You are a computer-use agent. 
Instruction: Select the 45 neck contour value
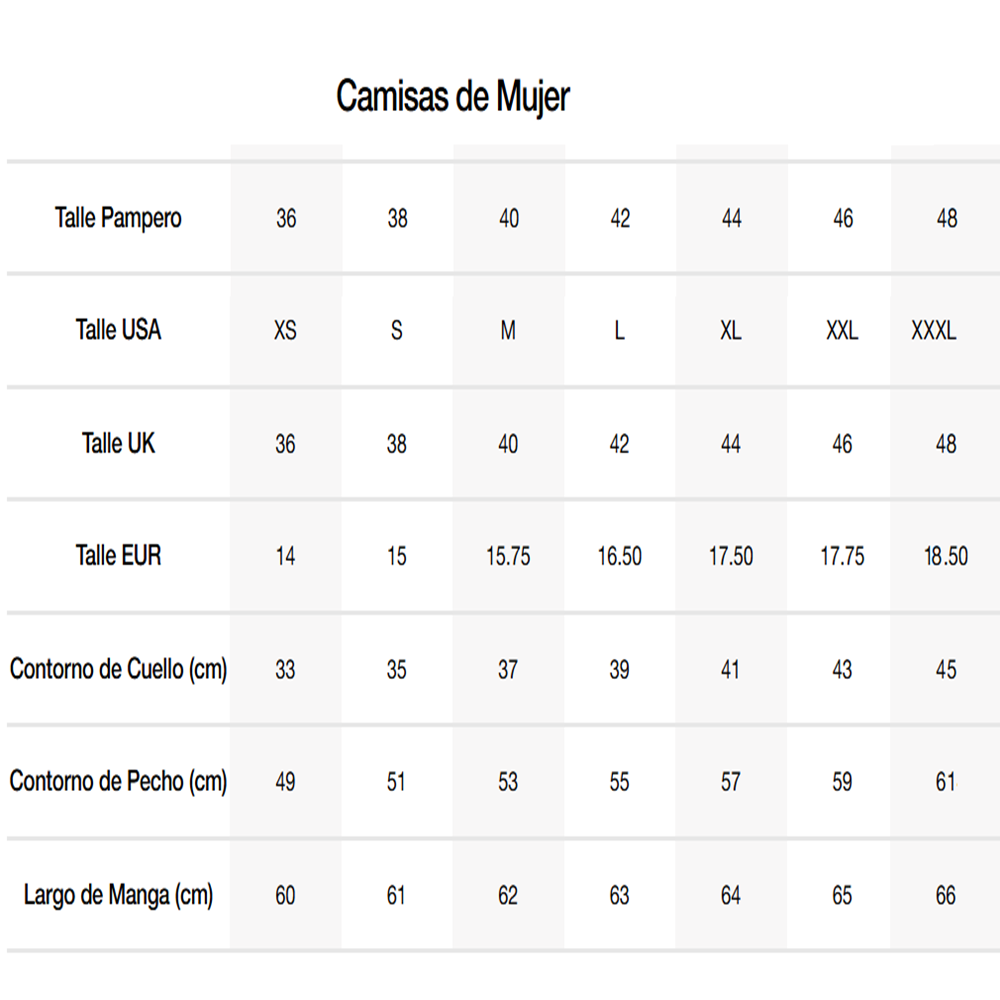point(946,670)
